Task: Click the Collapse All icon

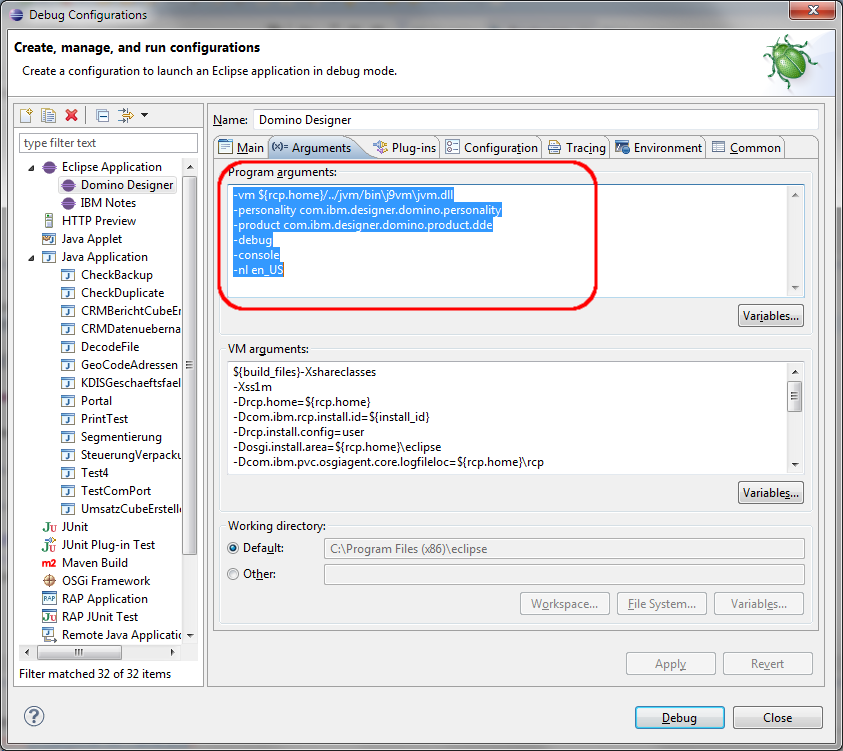Action: (102, 116)
